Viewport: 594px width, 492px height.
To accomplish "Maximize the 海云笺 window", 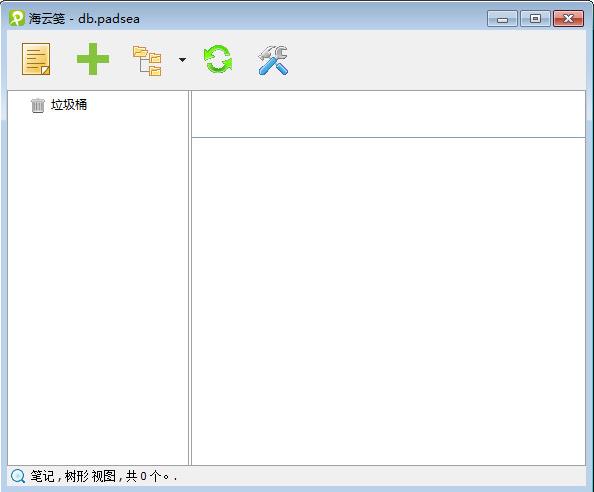I will 535,19.
